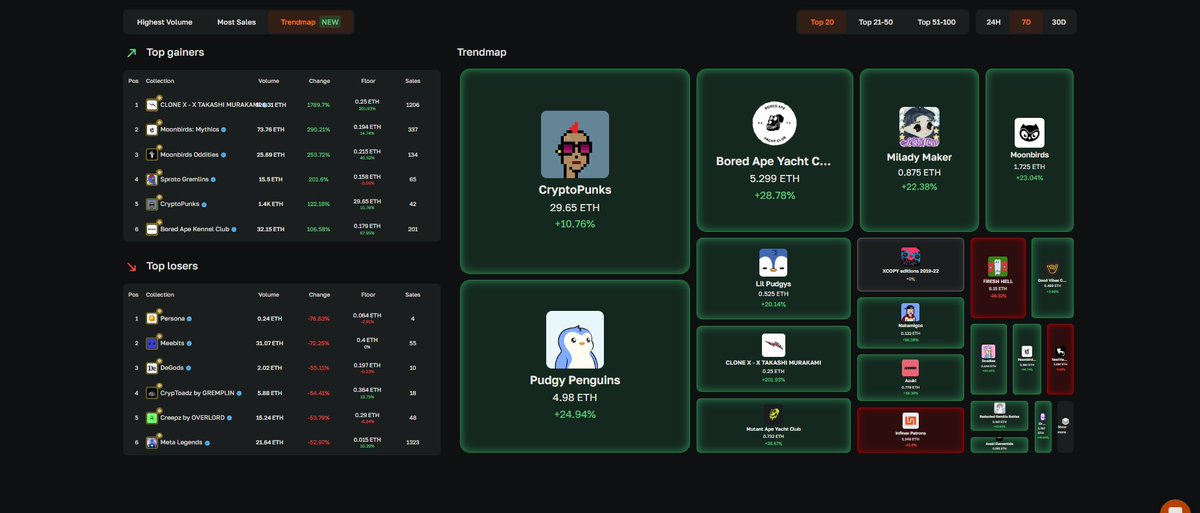Image resolution: width=1200 pixels, height=513 pixels.
Task: Open the Azuki Elementals tile
Action: pyautogui.click(x=999, y=445)
